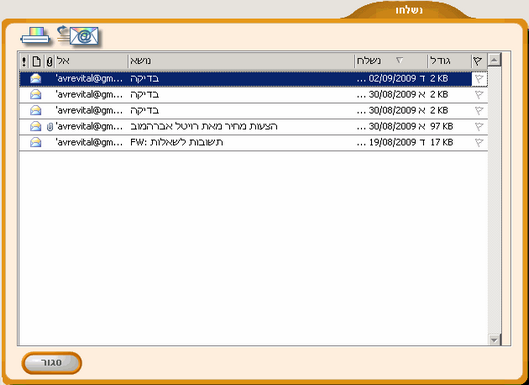Click the document icon column header

click(x=36, y=61)
